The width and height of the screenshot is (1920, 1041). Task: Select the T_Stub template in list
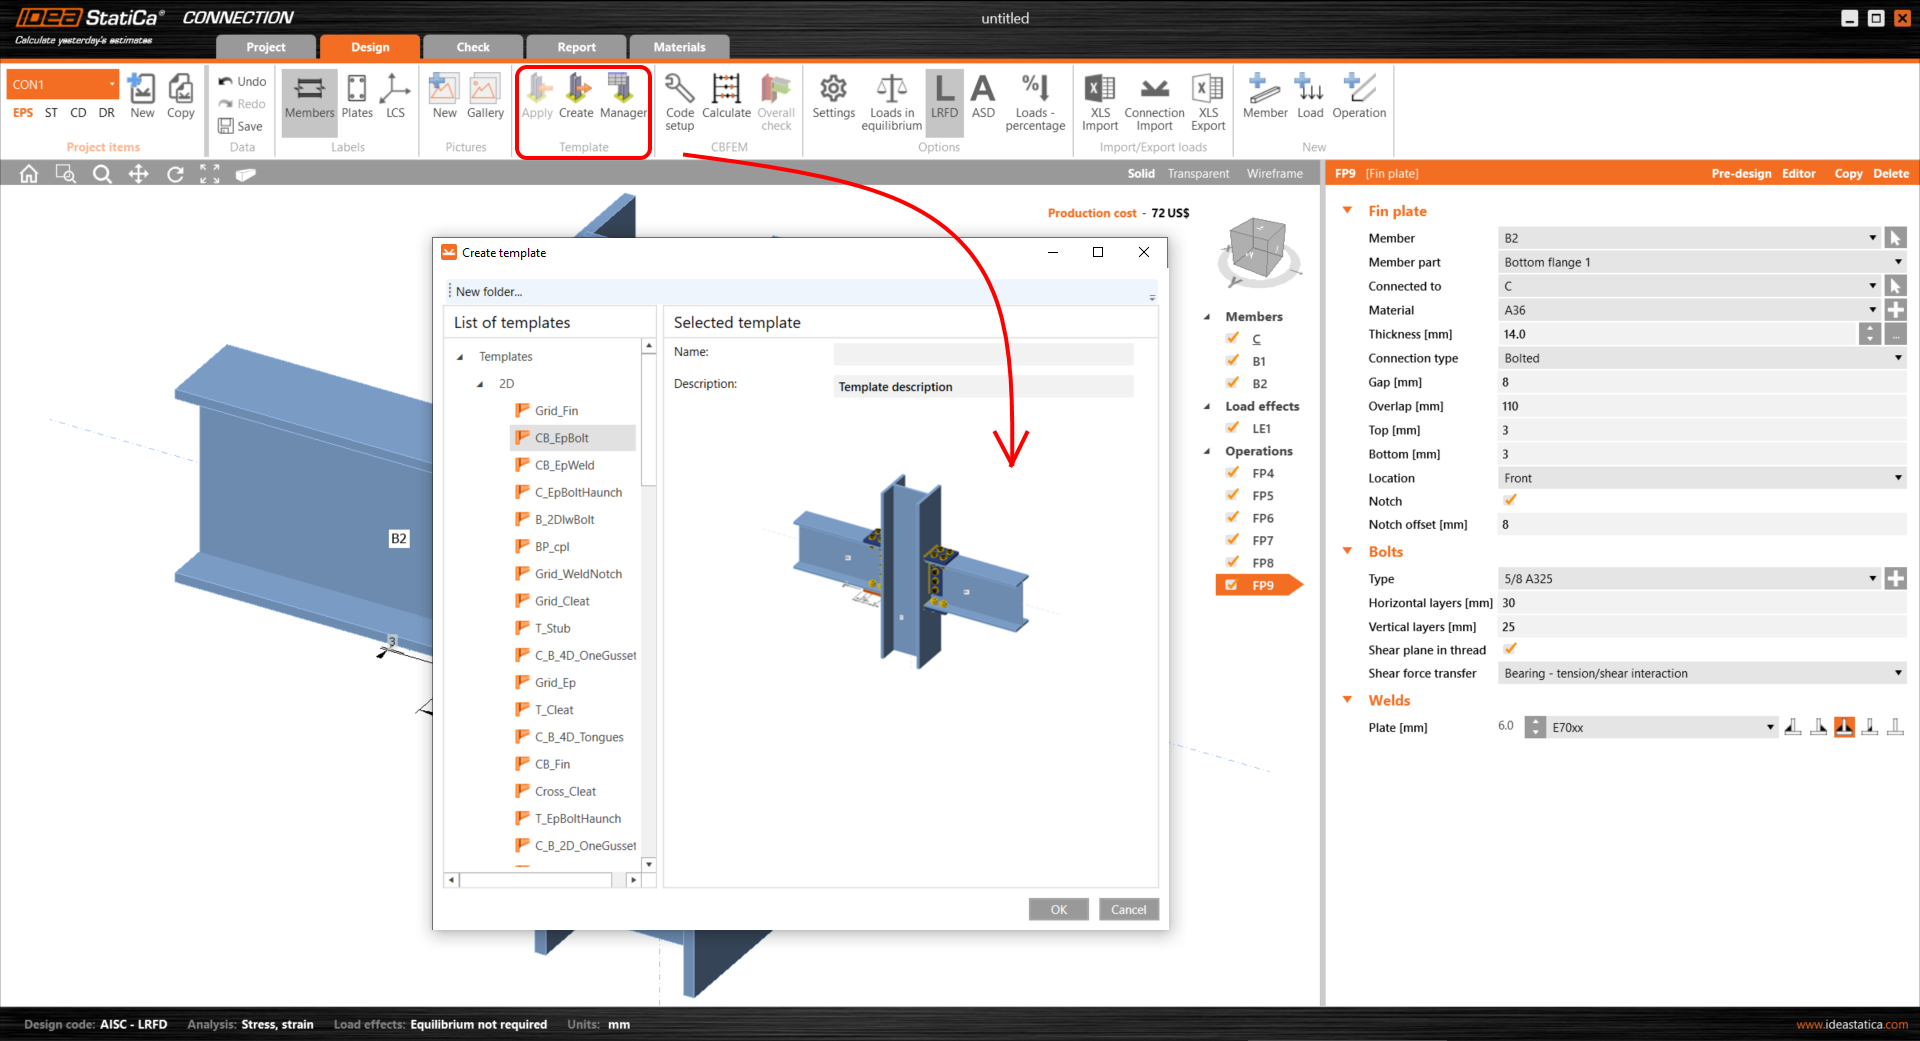552,628
